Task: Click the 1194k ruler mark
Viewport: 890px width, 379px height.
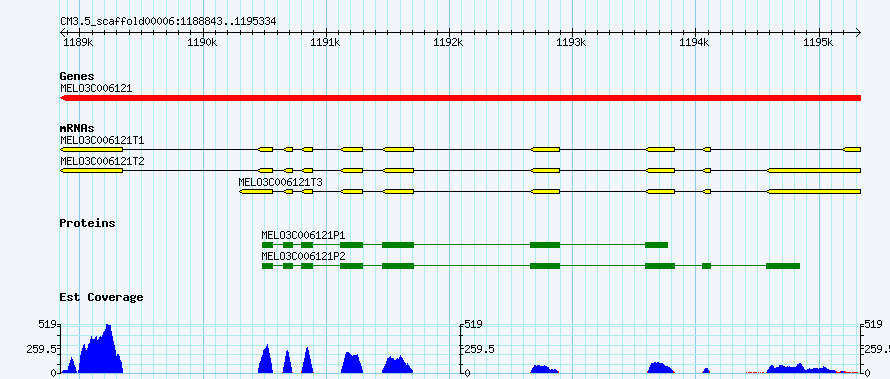Action: tap(695, 43)
